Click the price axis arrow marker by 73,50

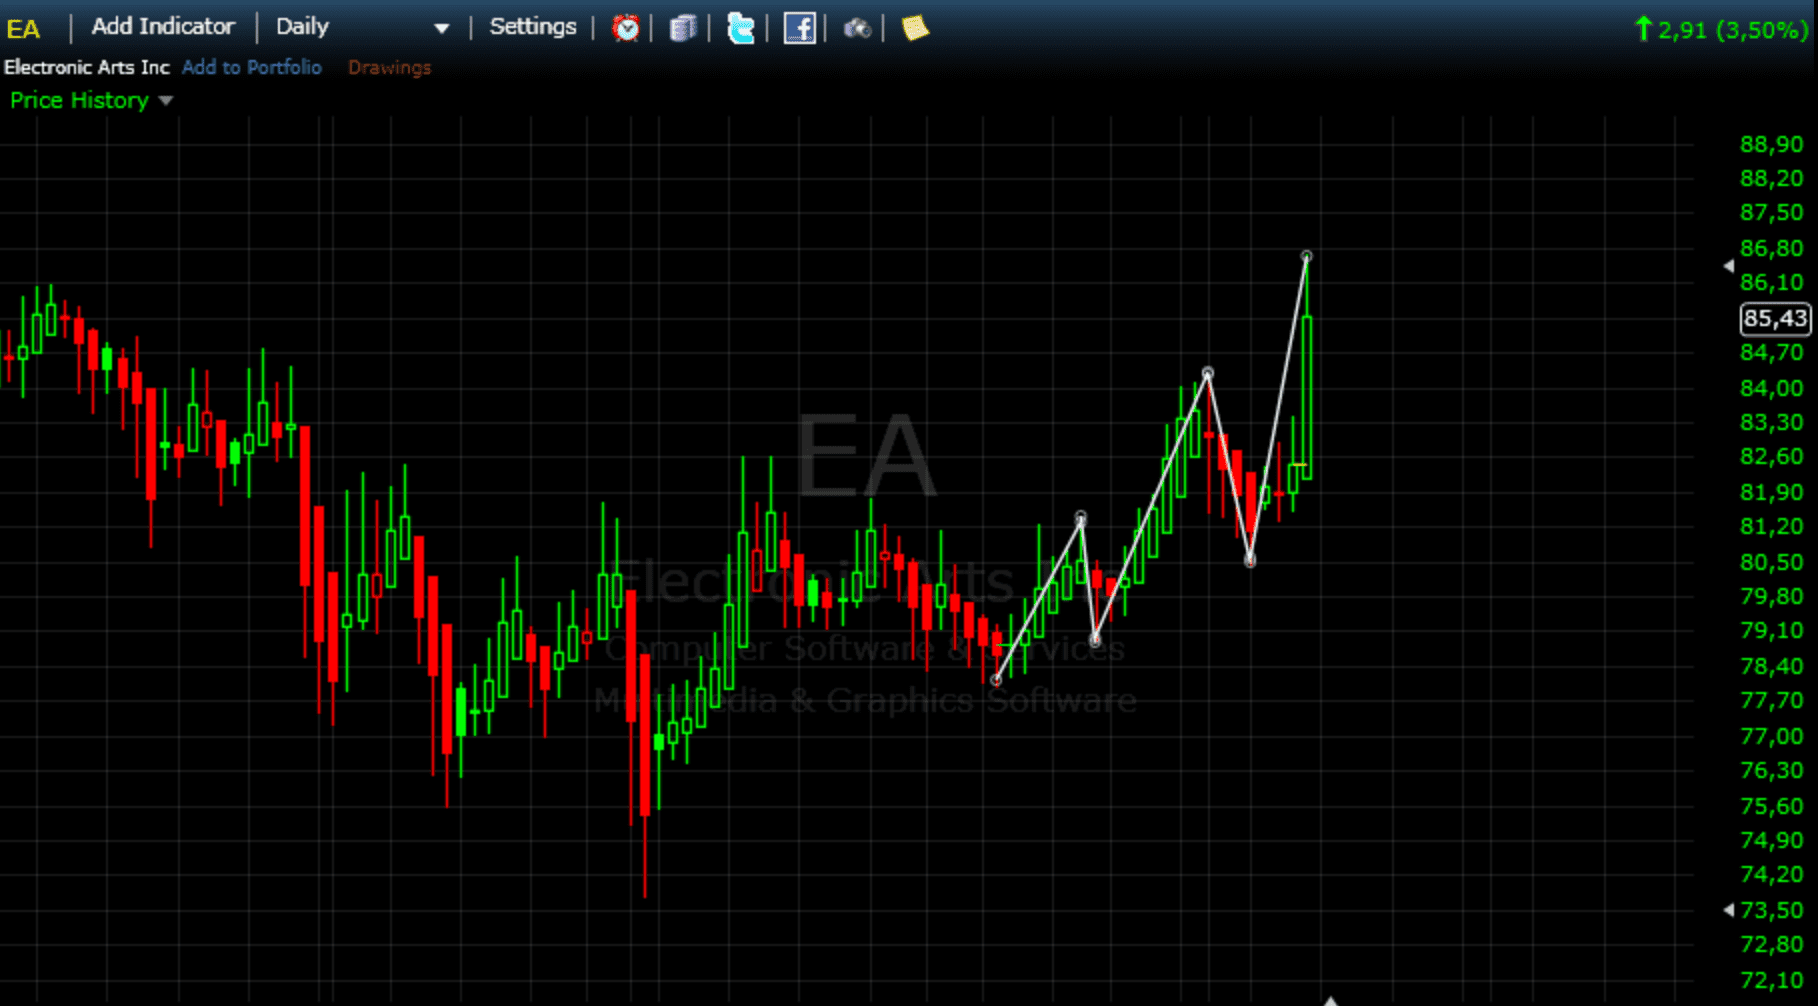click(x=1729, y=910)
